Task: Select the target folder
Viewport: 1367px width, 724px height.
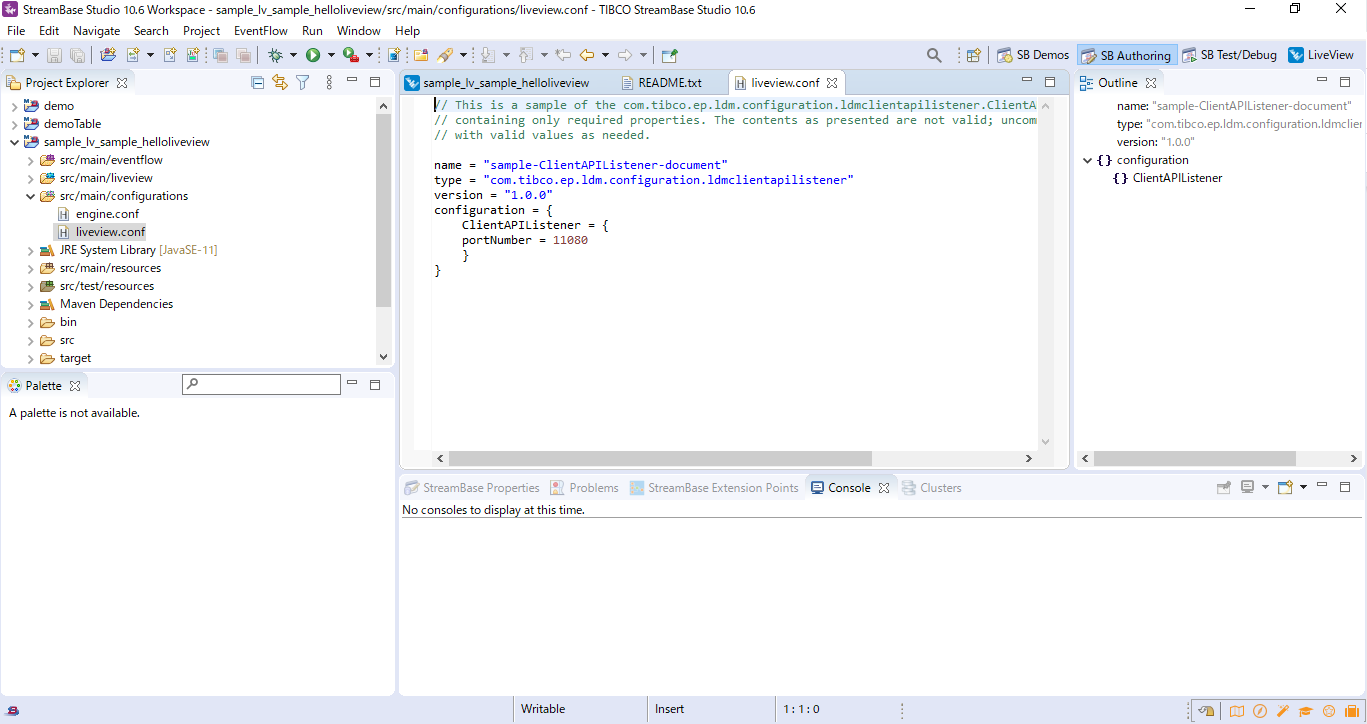Action: 75,358
